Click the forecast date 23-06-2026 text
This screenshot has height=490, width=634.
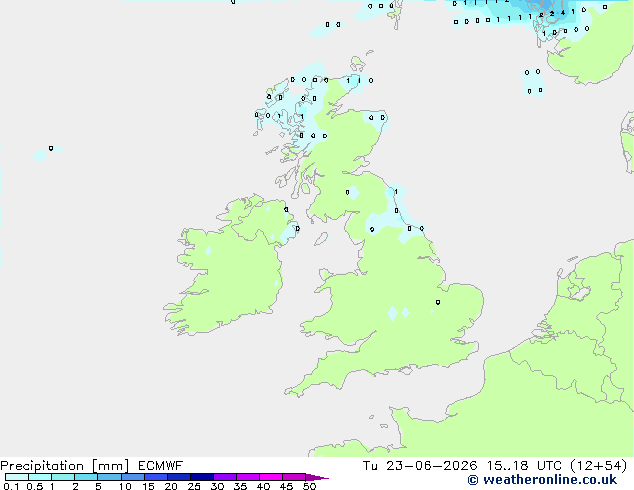pos(431,466)
